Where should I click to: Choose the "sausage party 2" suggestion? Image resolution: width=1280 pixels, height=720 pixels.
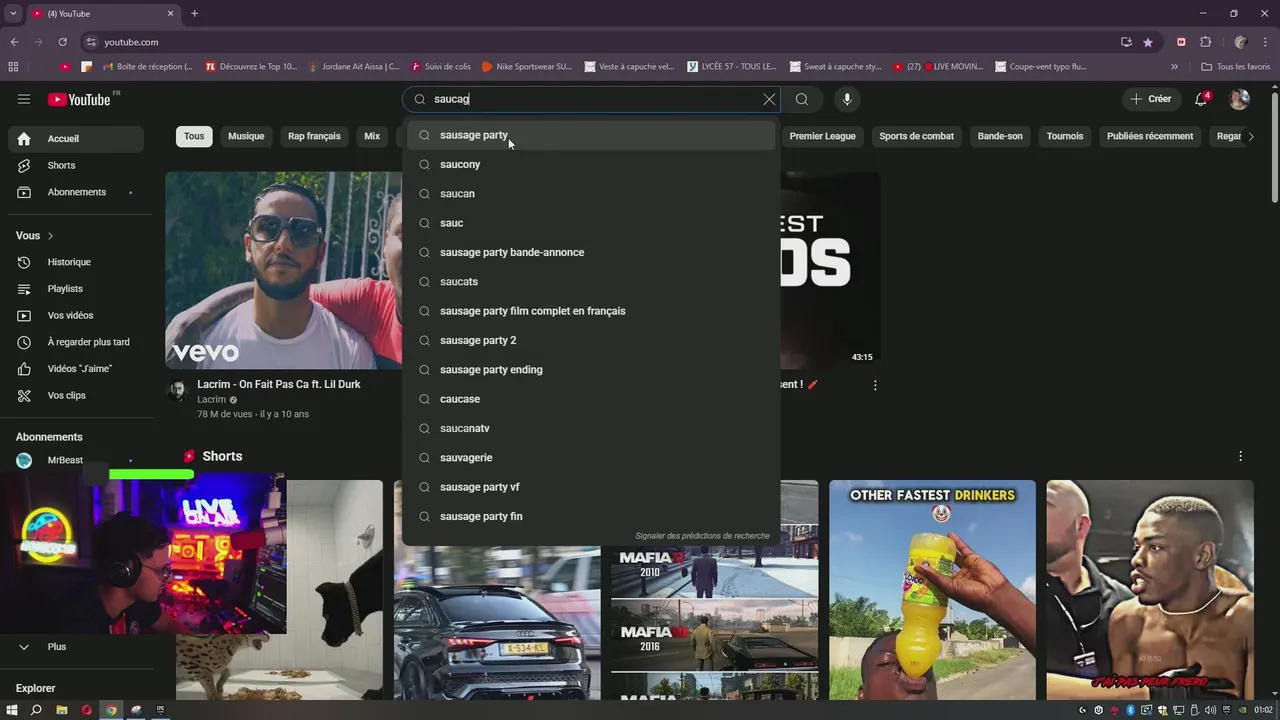[591, 340]
